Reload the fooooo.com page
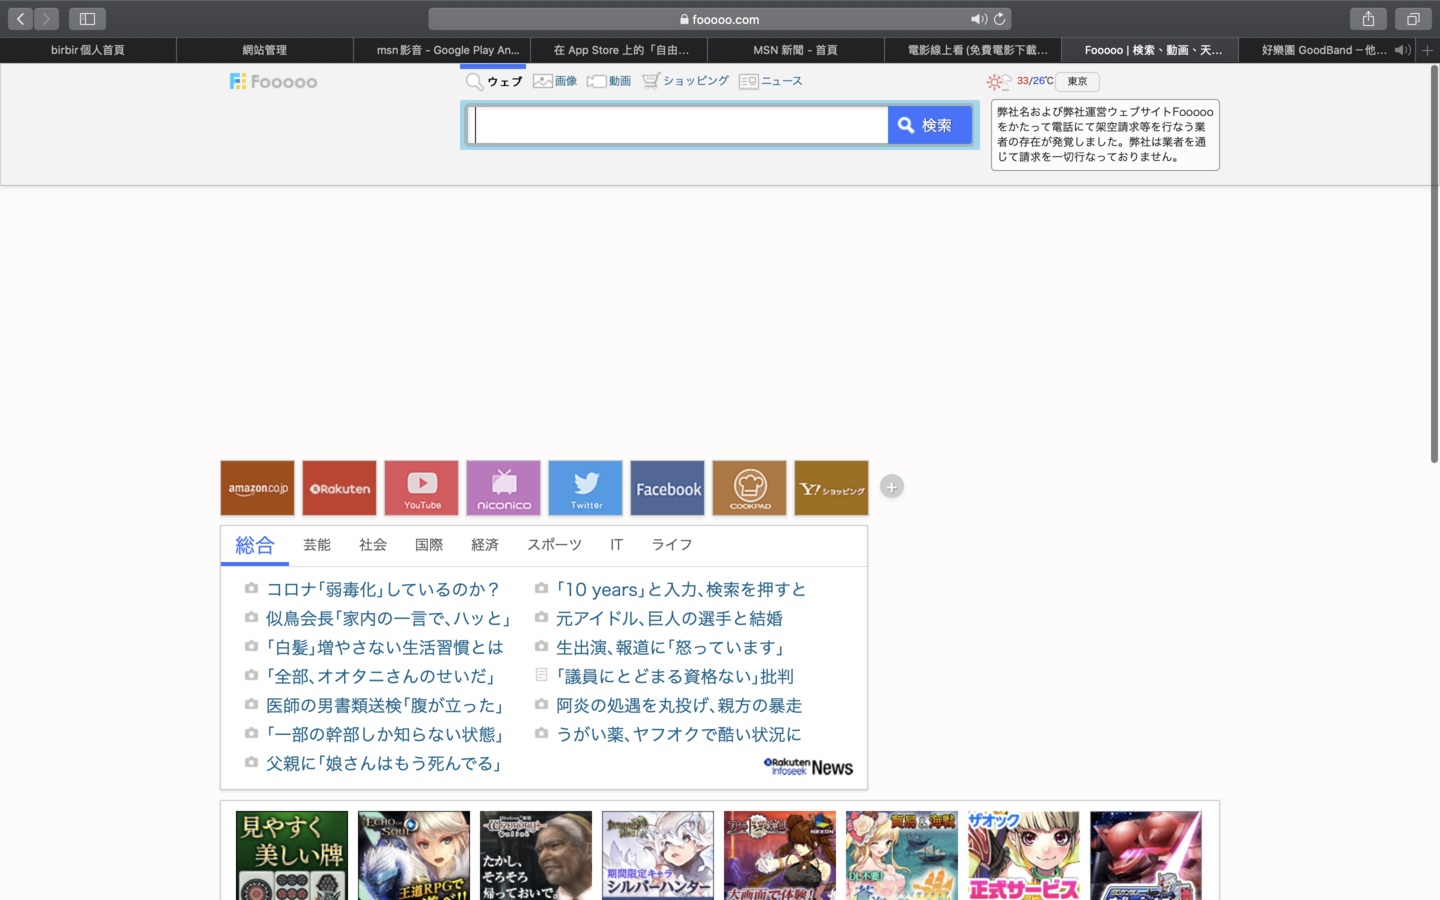 pos(999,19)
